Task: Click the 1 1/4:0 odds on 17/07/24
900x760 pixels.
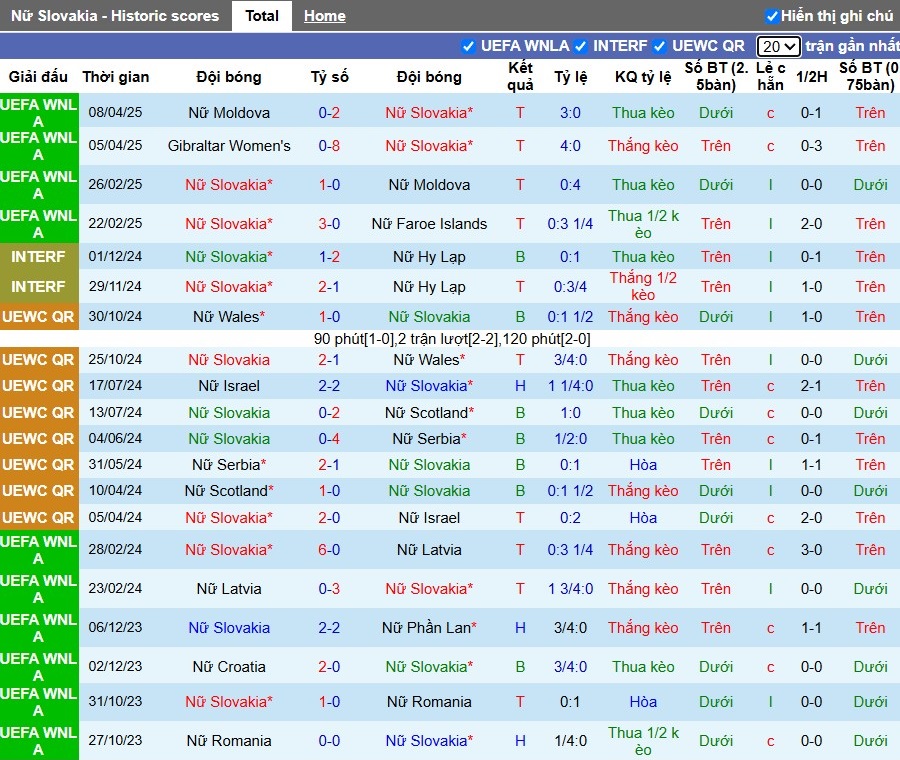Action: pos(571,386)
